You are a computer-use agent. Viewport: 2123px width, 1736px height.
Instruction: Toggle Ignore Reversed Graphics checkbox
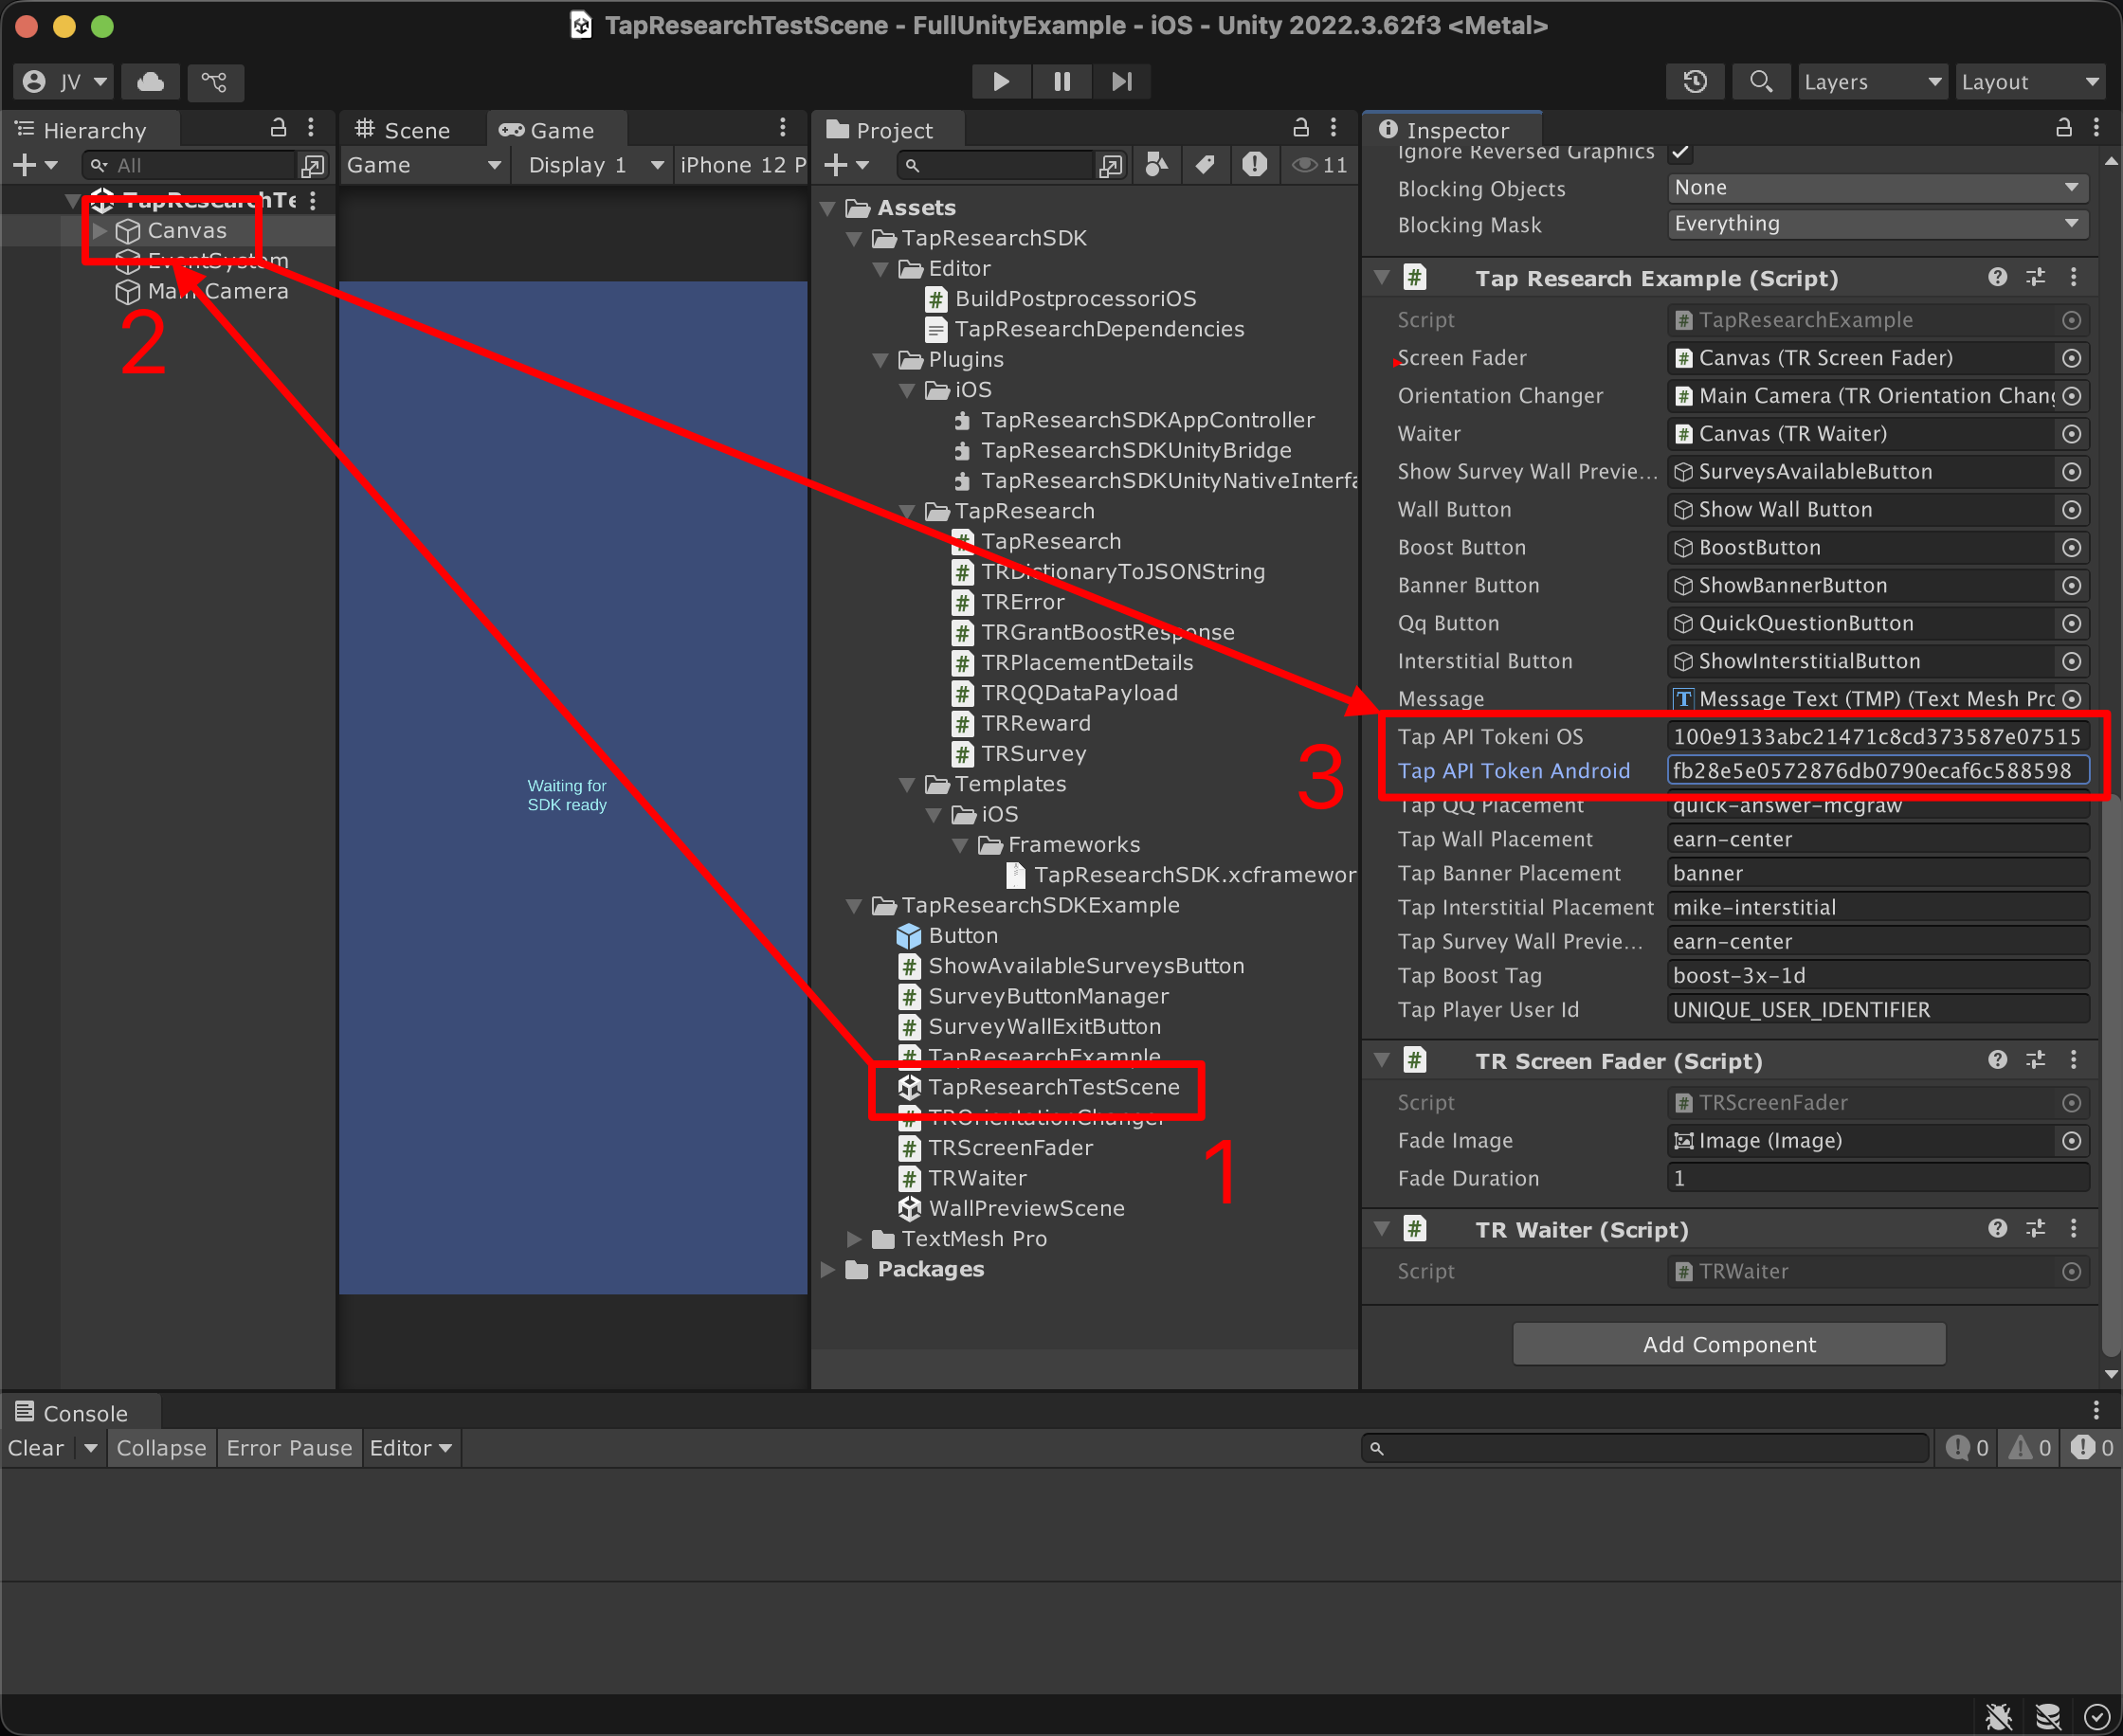point(1681,152)
